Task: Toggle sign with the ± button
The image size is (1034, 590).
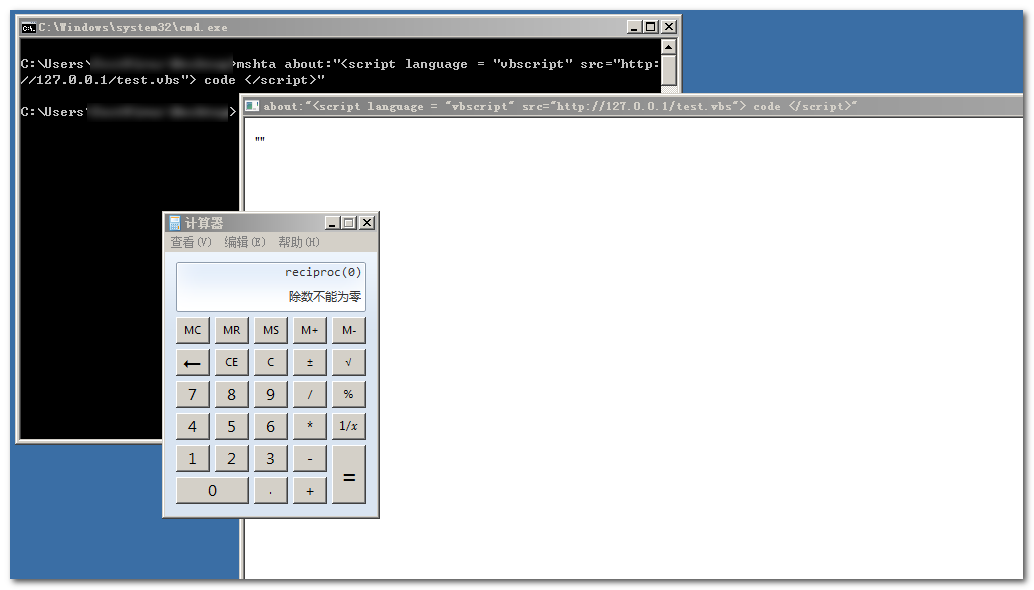Action: (310, 363)
